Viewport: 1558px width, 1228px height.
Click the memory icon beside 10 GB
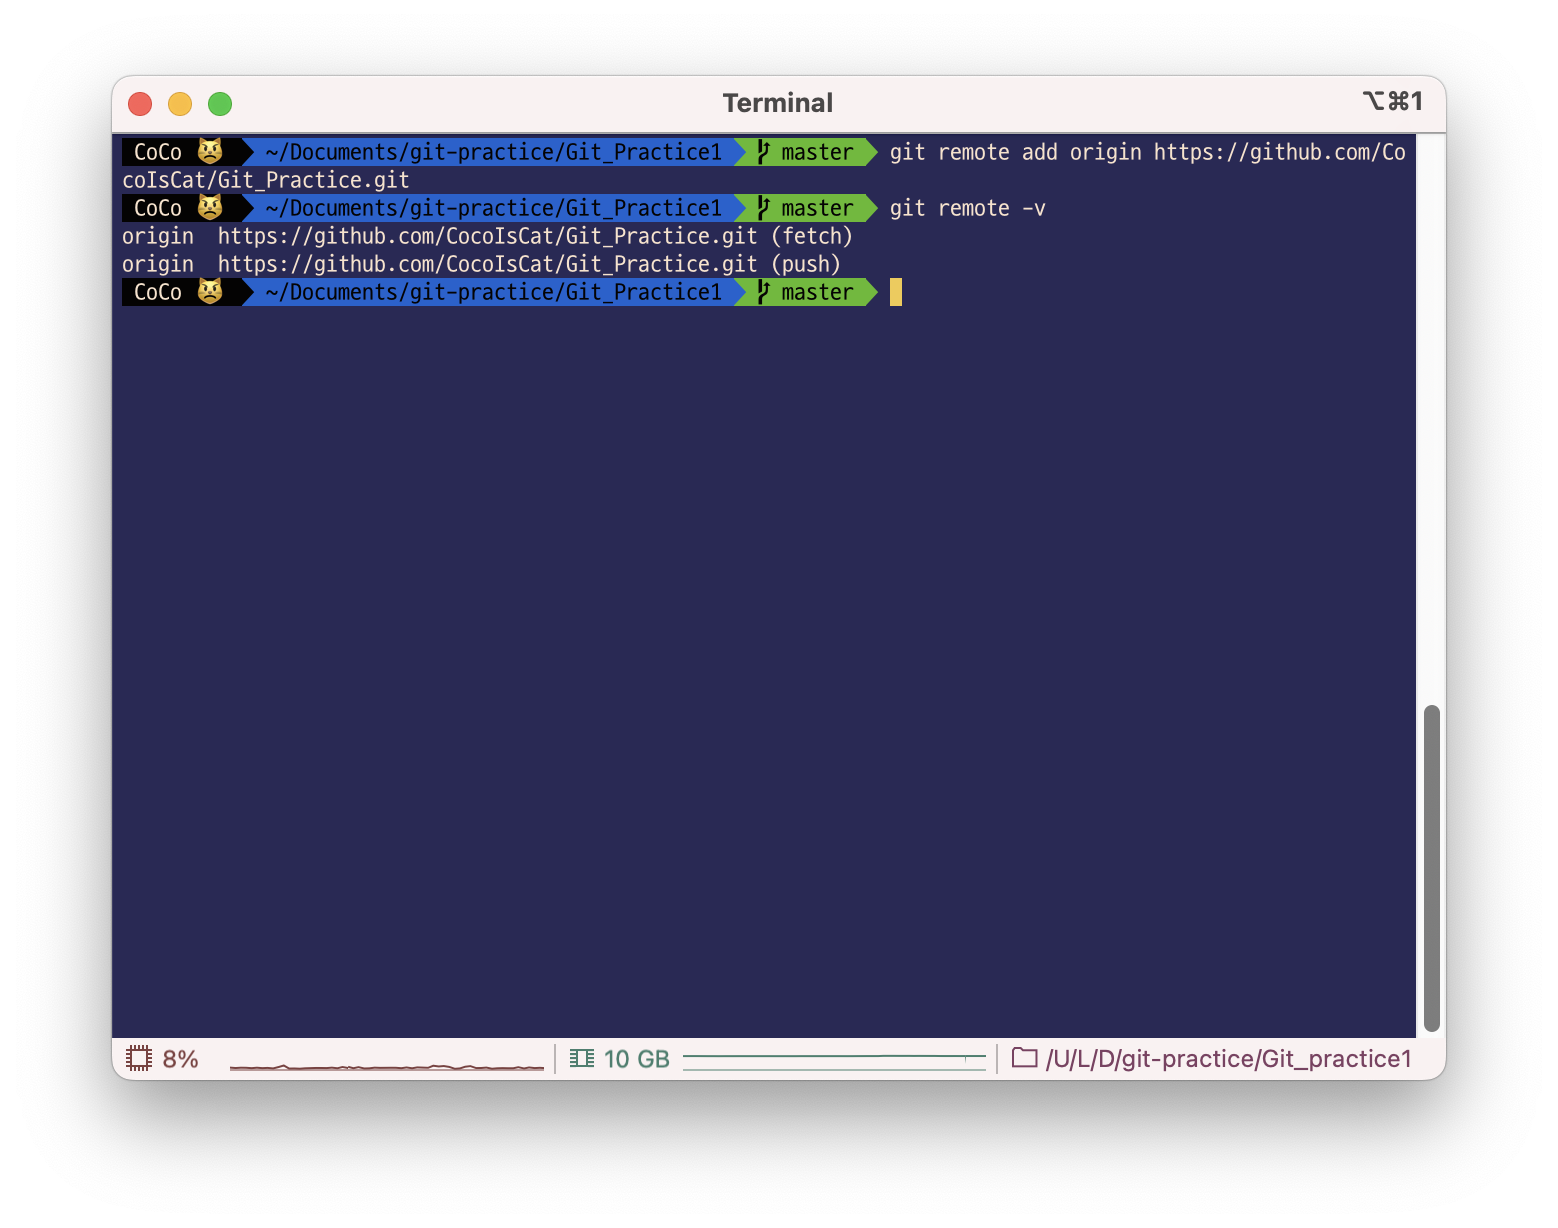[x=582, y=1058]
